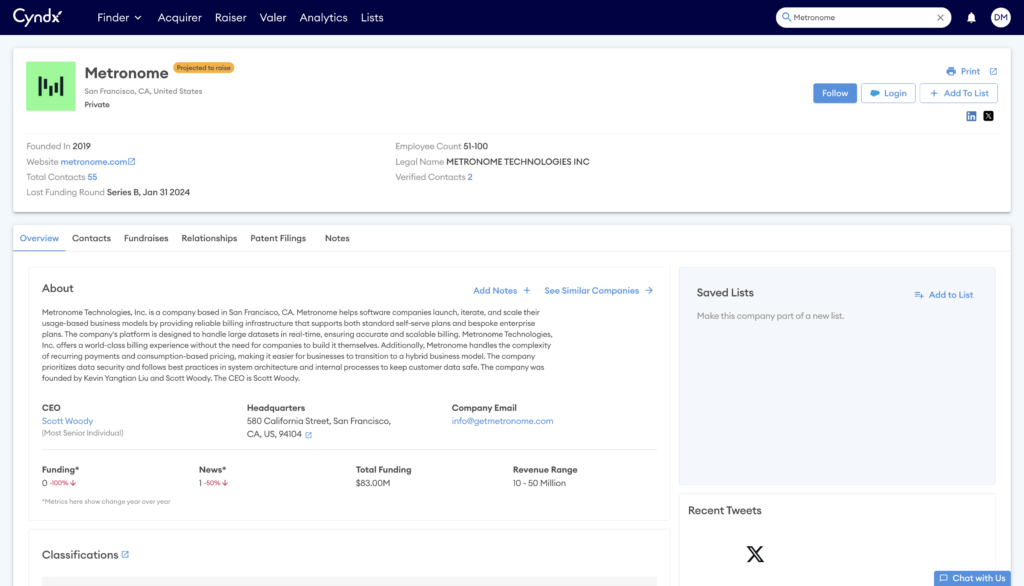Click Add Notes link
Image resolution: width=1024 pixels, height=586 pixels.
[495, 291]
